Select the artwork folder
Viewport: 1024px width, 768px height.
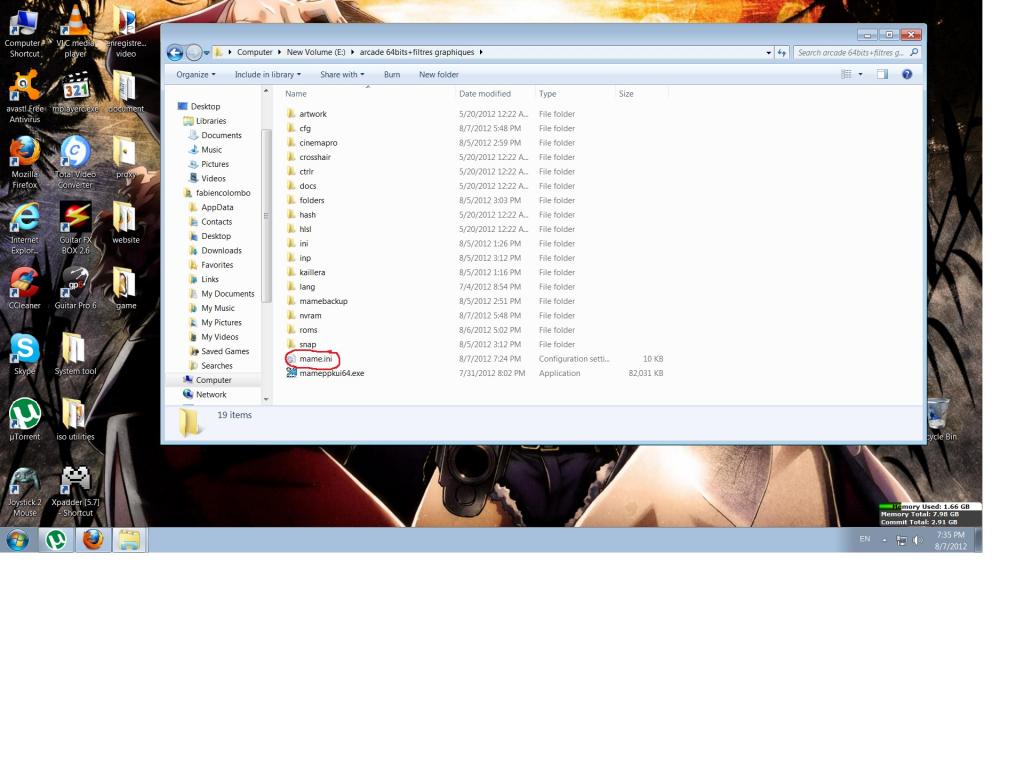coord(313,114)
